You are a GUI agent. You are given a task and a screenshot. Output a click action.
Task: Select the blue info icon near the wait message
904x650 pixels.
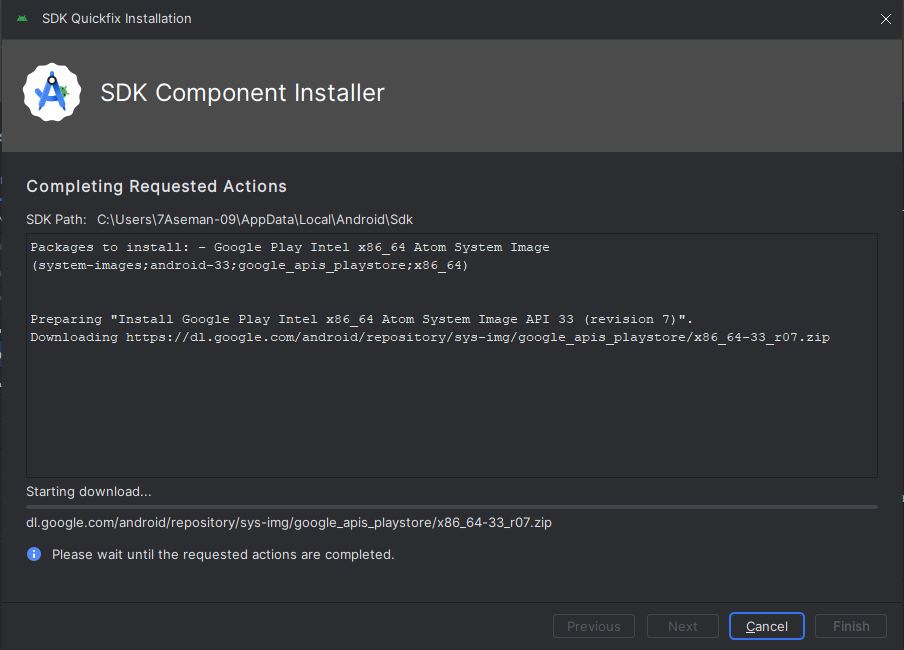pyautogui.click(x=33, y=554)
